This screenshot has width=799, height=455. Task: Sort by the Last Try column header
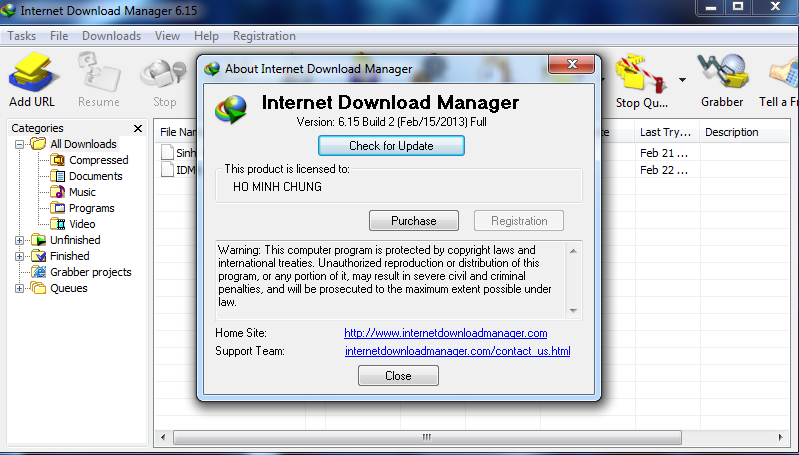[667, 132]
